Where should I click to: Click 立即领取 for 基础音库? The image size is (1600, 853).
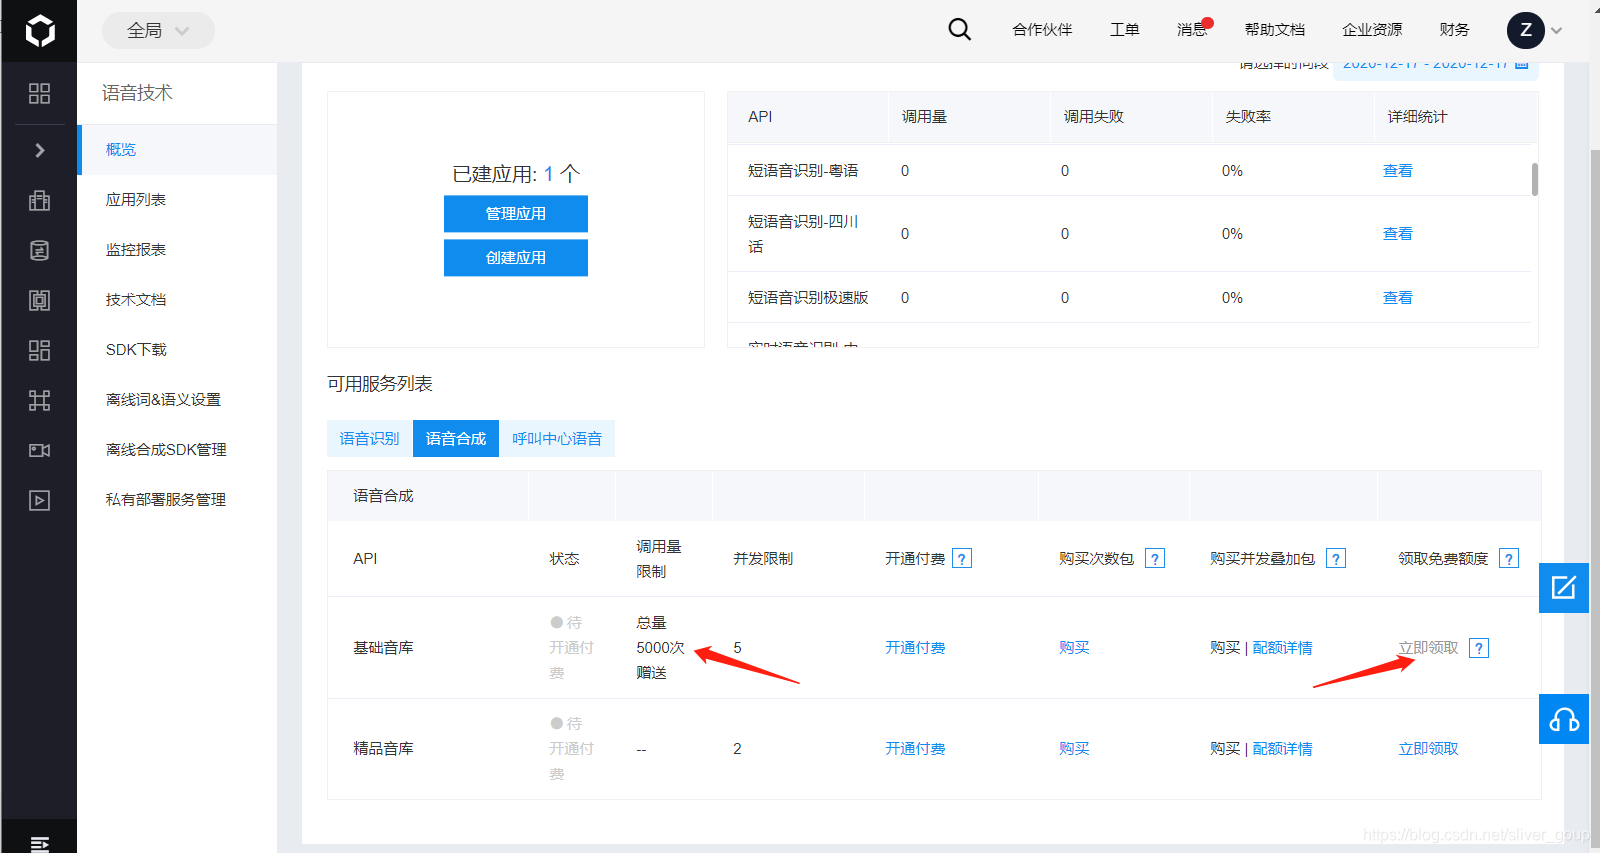pos(1428,648)
